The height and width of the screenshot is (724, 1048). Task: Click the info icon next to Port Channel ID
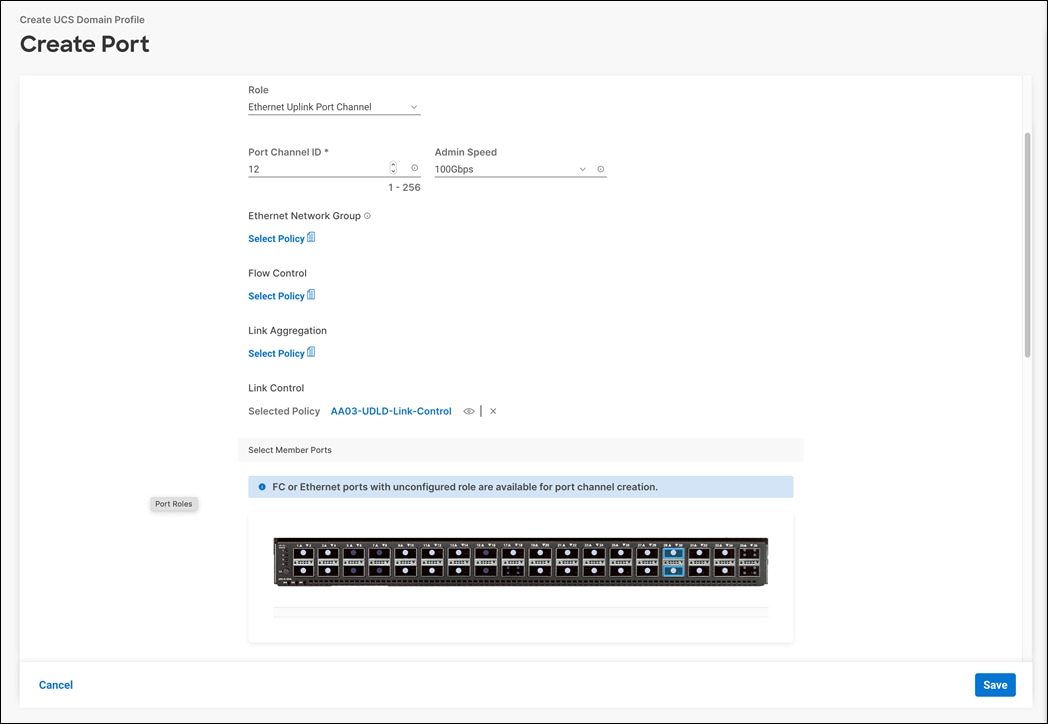tap(414, 168)
